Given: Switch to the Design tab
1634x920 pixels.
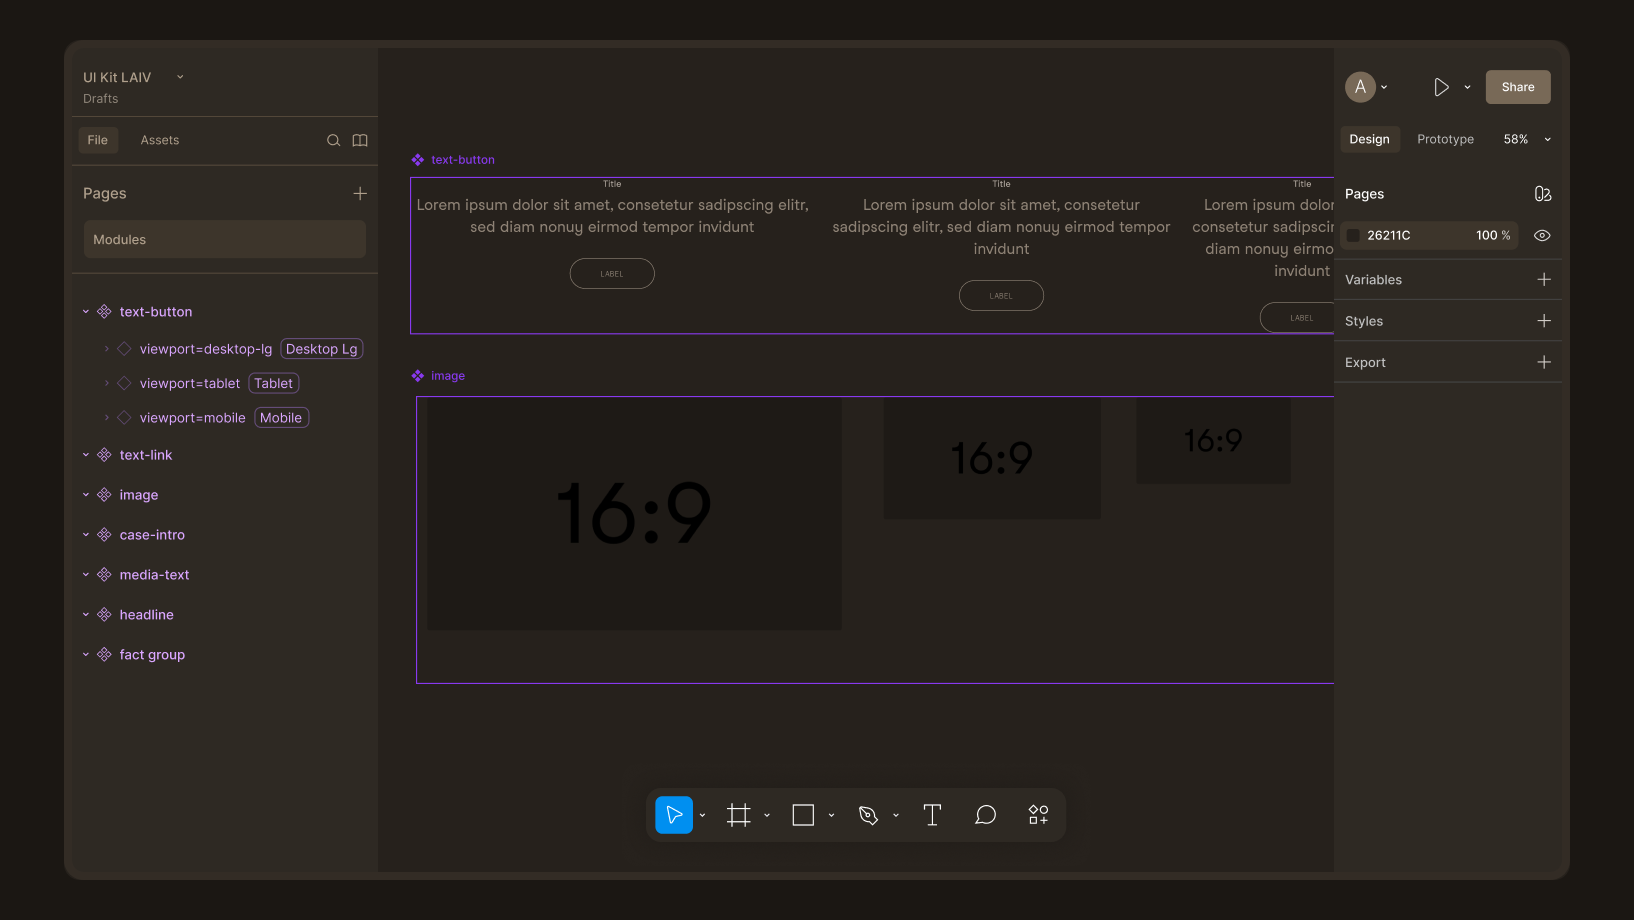Looking at the screenshot, I should coord(1369,139).
